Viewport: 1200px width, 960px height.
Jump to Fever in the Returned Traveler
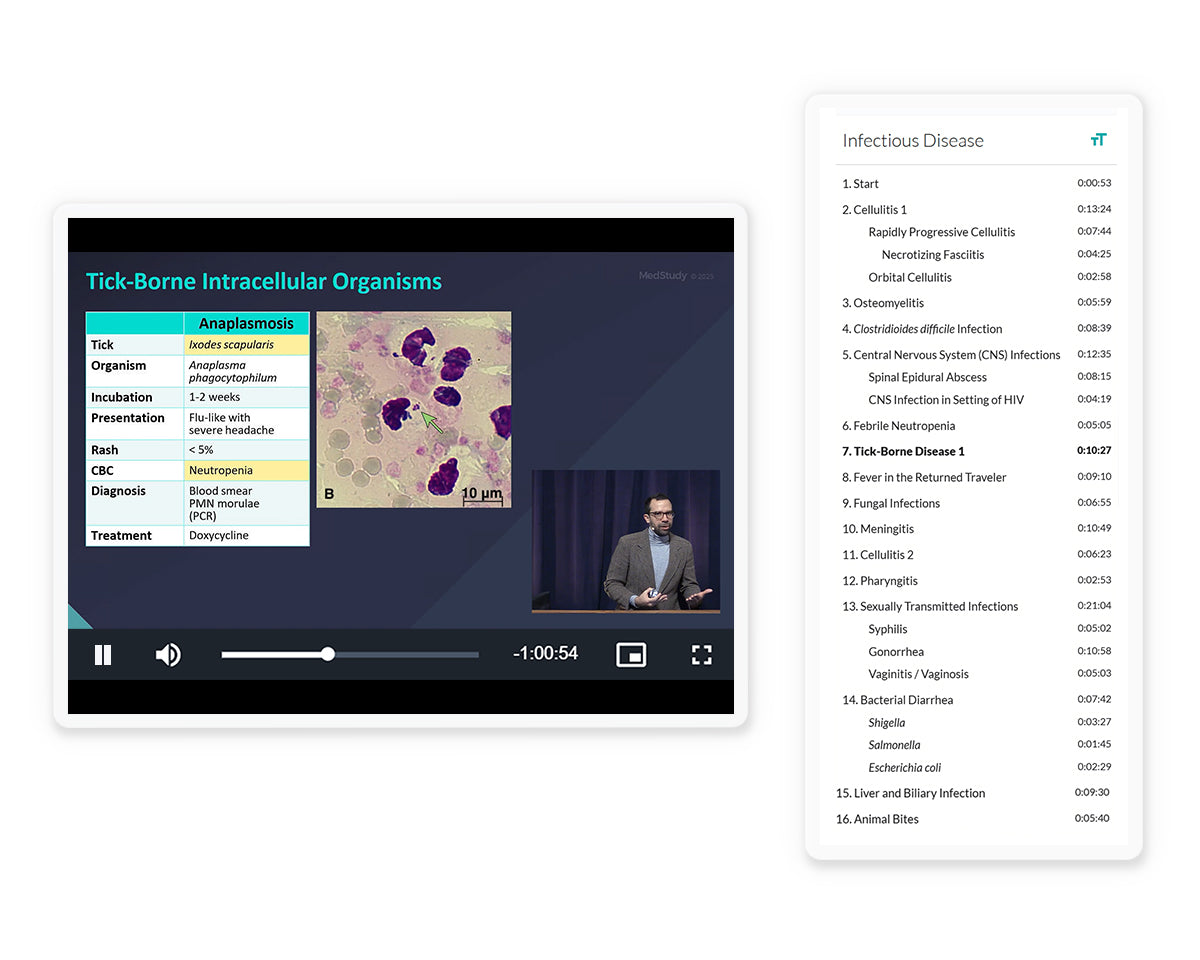[924, 478]
